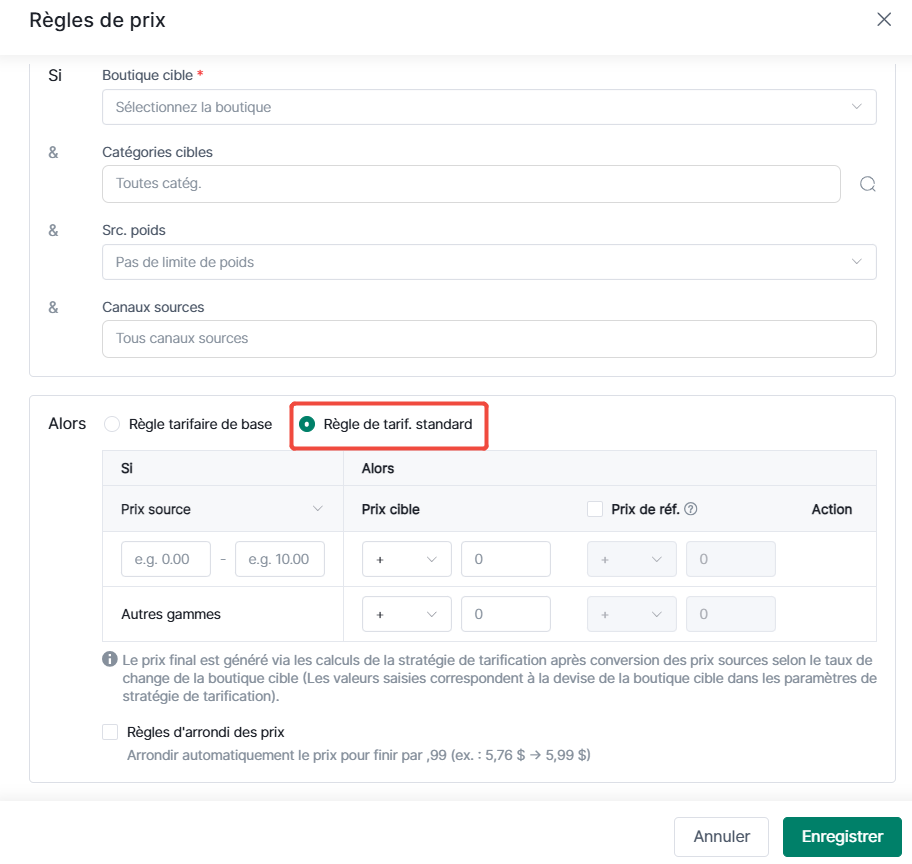
Task: Expand the Src. poids dropdown
Action: click(x=489, y=262)
